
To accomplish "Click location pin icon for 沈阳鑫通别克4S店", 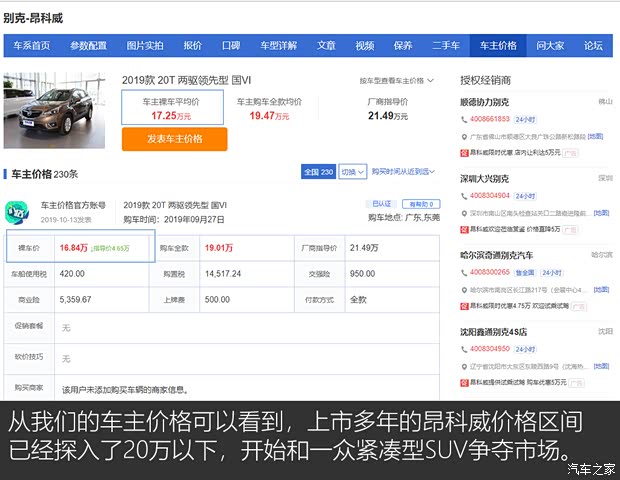I will point(464,367).
